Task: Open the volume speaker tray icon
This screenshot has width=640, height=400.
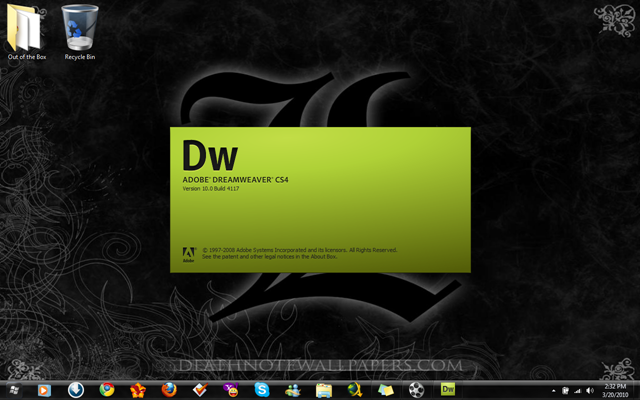Action: 589,391
